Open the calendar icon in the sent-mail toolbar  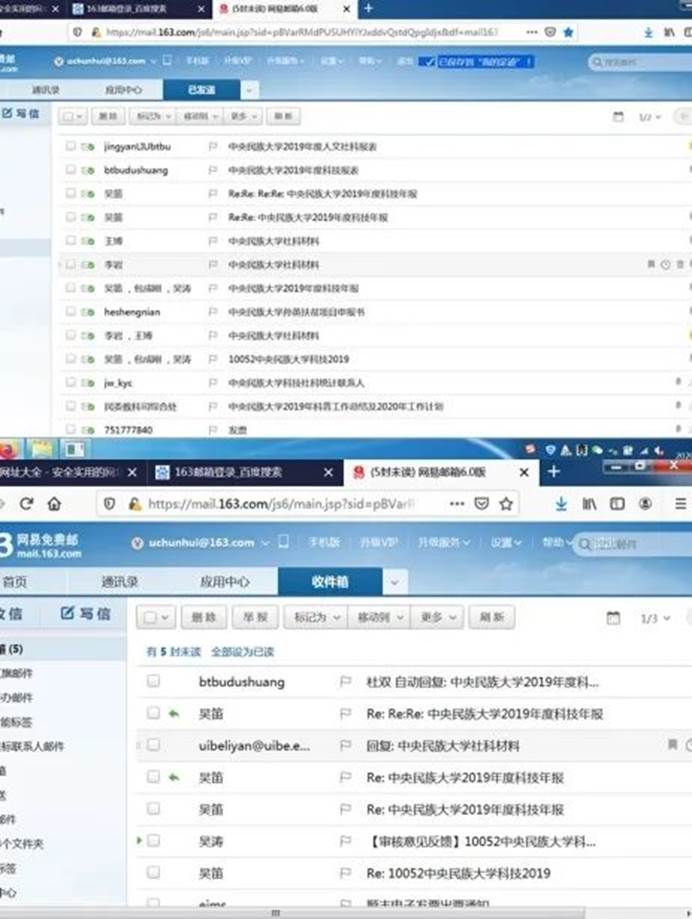click(x=618, y=117)
